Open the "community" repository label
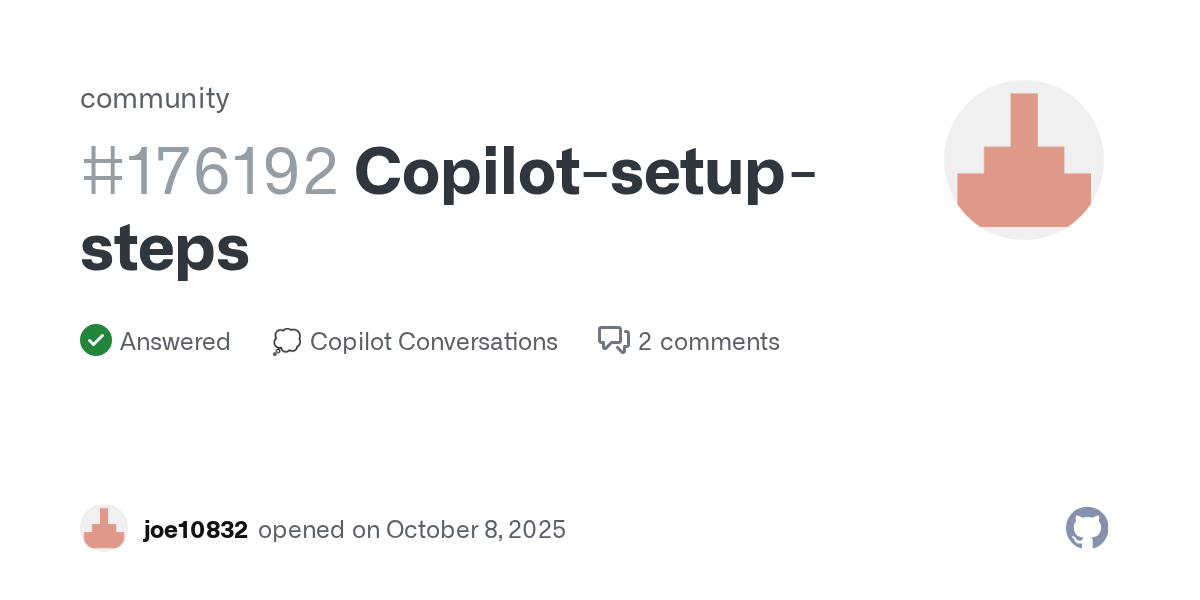 155,98
